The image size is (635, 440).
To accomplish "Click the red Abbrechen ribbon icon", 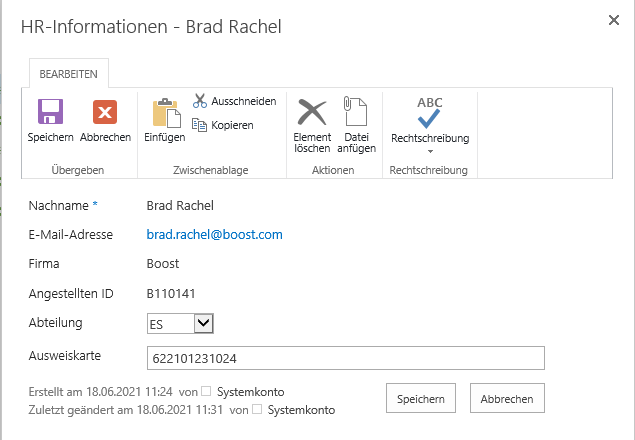I will [x=105, y=112].
